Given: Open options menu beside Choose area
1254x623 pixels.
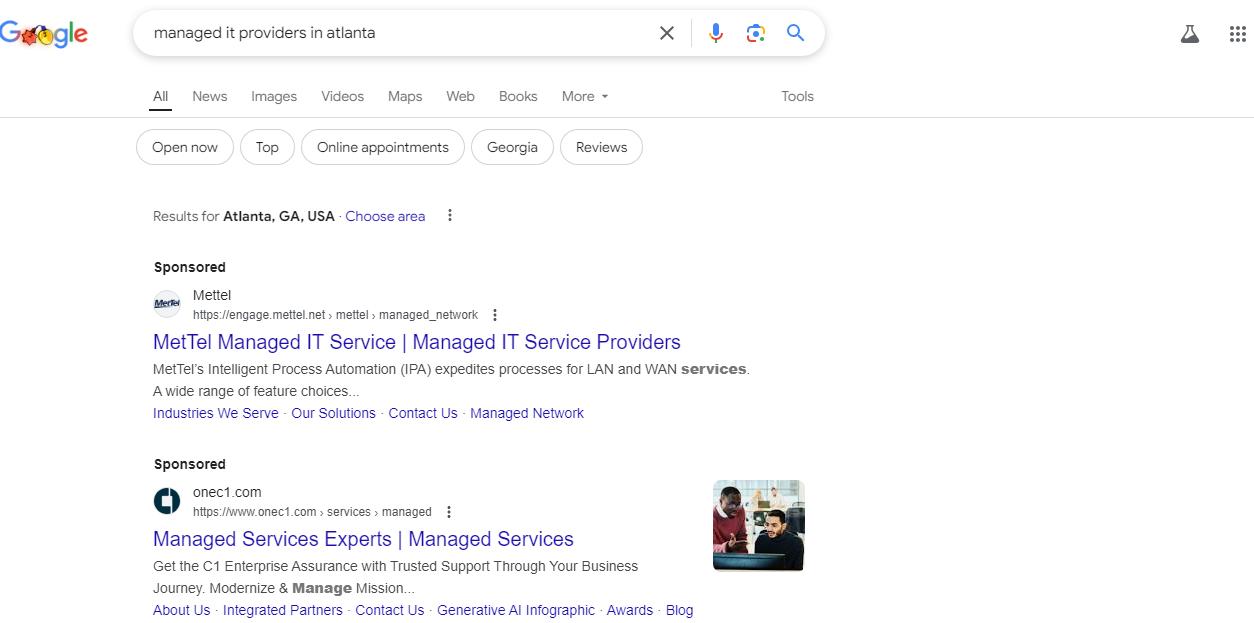Looking at the screenshot, I should pyautogui.click(x=450, y=215).
